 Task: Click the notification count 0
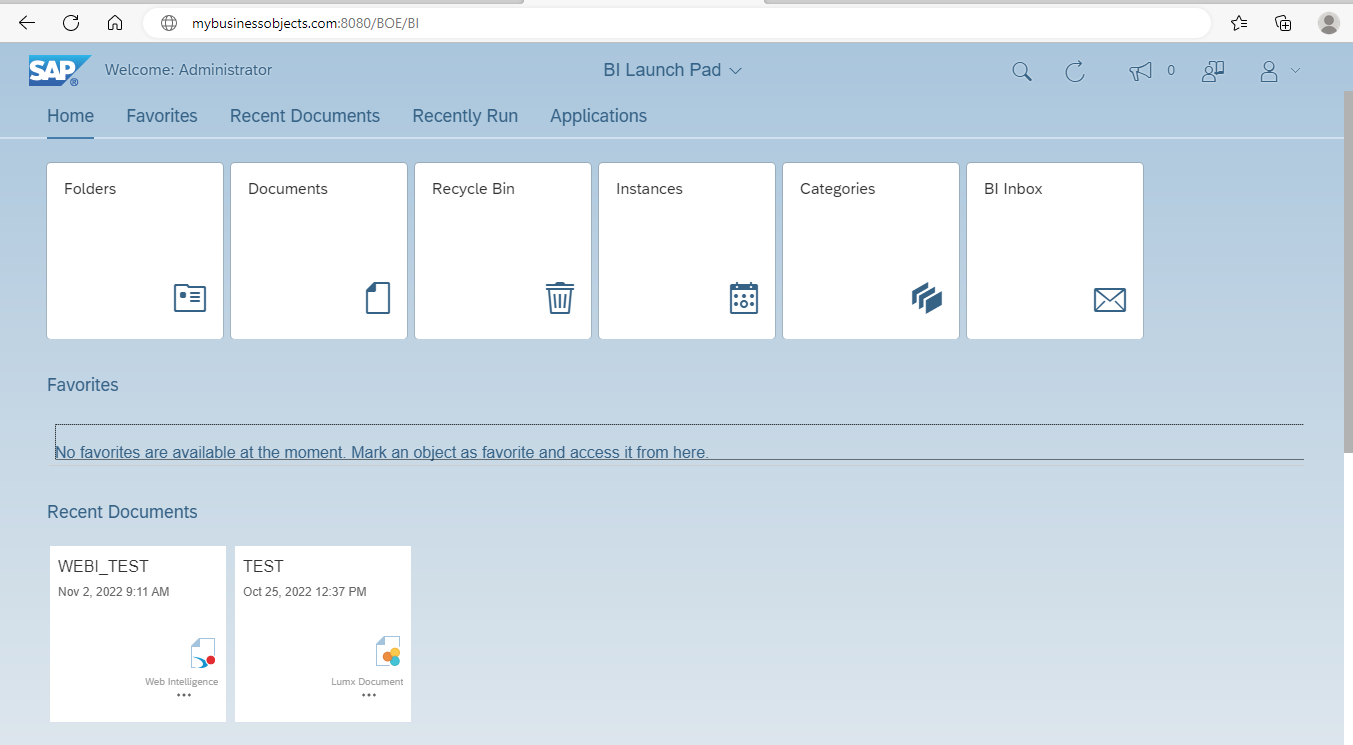tap(1171, 71)
